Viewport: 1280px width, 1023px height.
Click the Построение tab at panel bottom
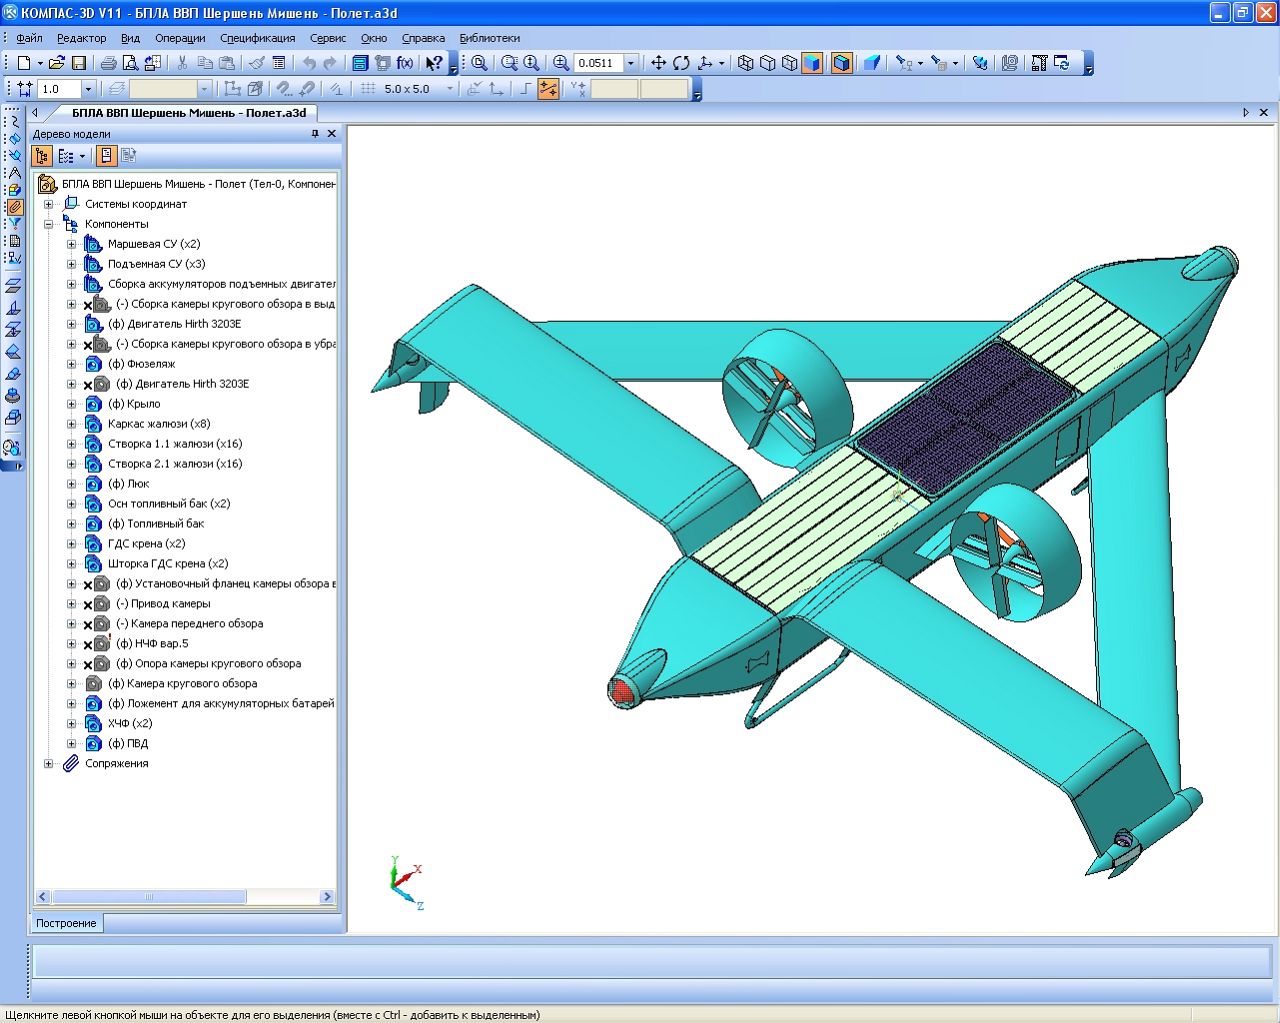click(x=67, y=923)
